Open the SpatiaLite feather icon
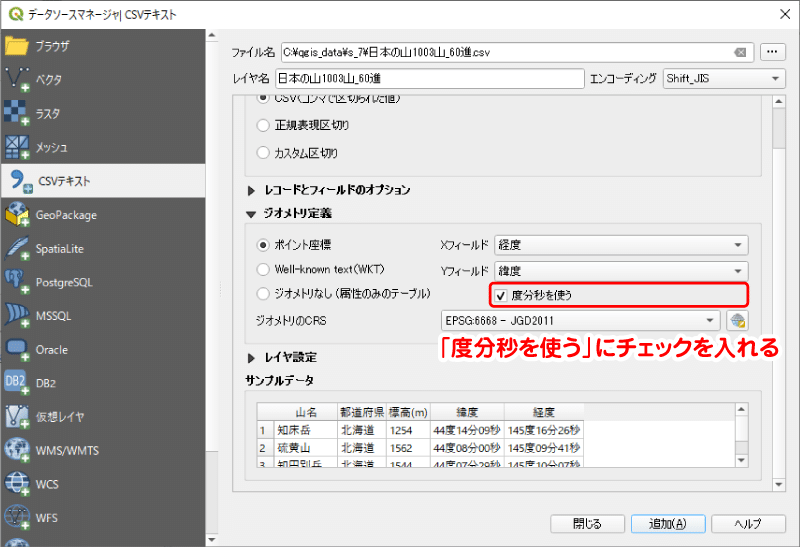The image size is (800, 547). [16, 248]
